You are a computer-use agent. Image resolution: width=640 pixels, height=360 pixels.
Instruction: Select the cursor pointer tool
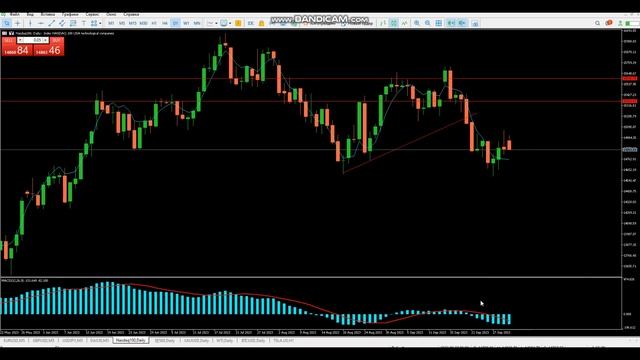[x=7, y=23]
